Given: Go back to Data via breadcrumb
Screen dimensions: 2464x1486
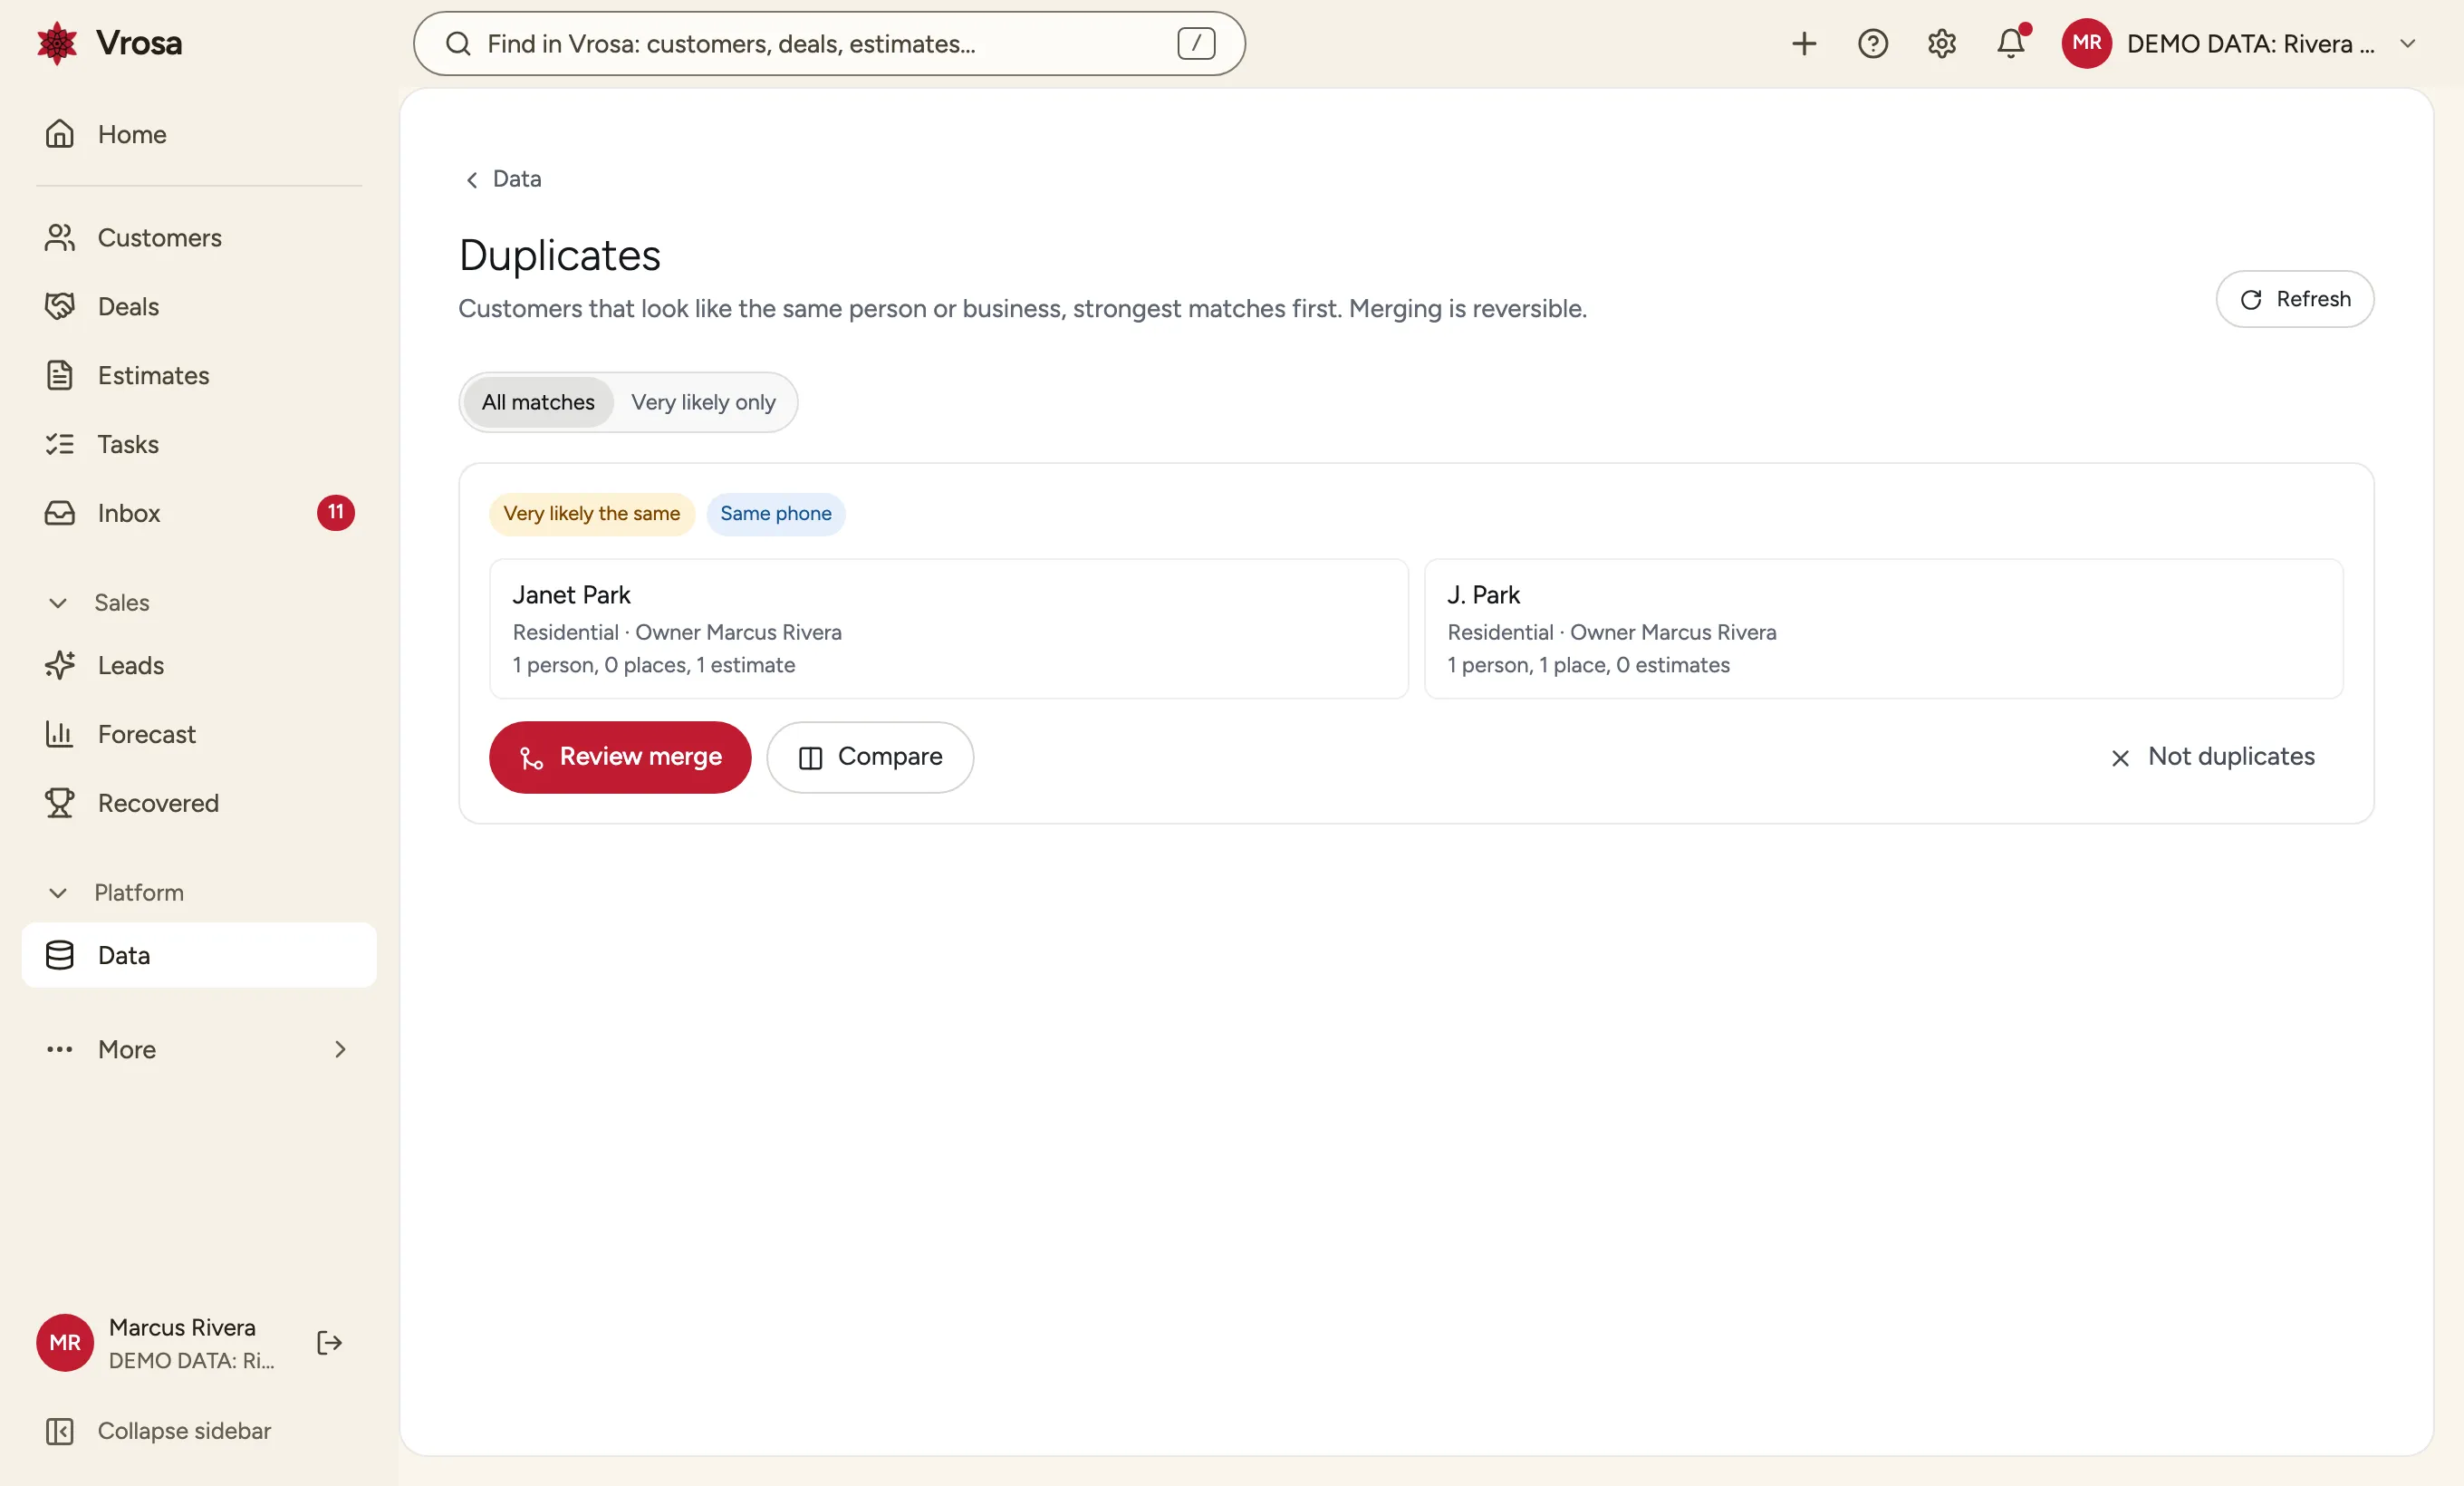Looking at the screenshot, I should click(x=504, y=179).
